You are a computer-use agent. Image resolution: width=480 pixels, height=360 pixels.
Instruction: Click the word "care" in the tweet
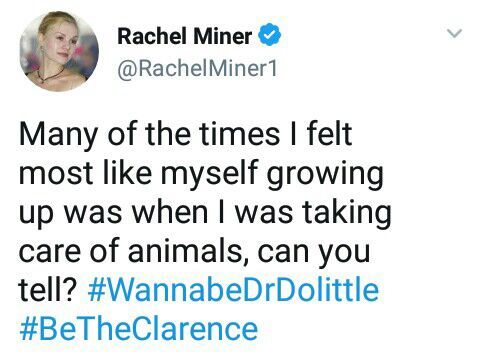tap(50, 252)
